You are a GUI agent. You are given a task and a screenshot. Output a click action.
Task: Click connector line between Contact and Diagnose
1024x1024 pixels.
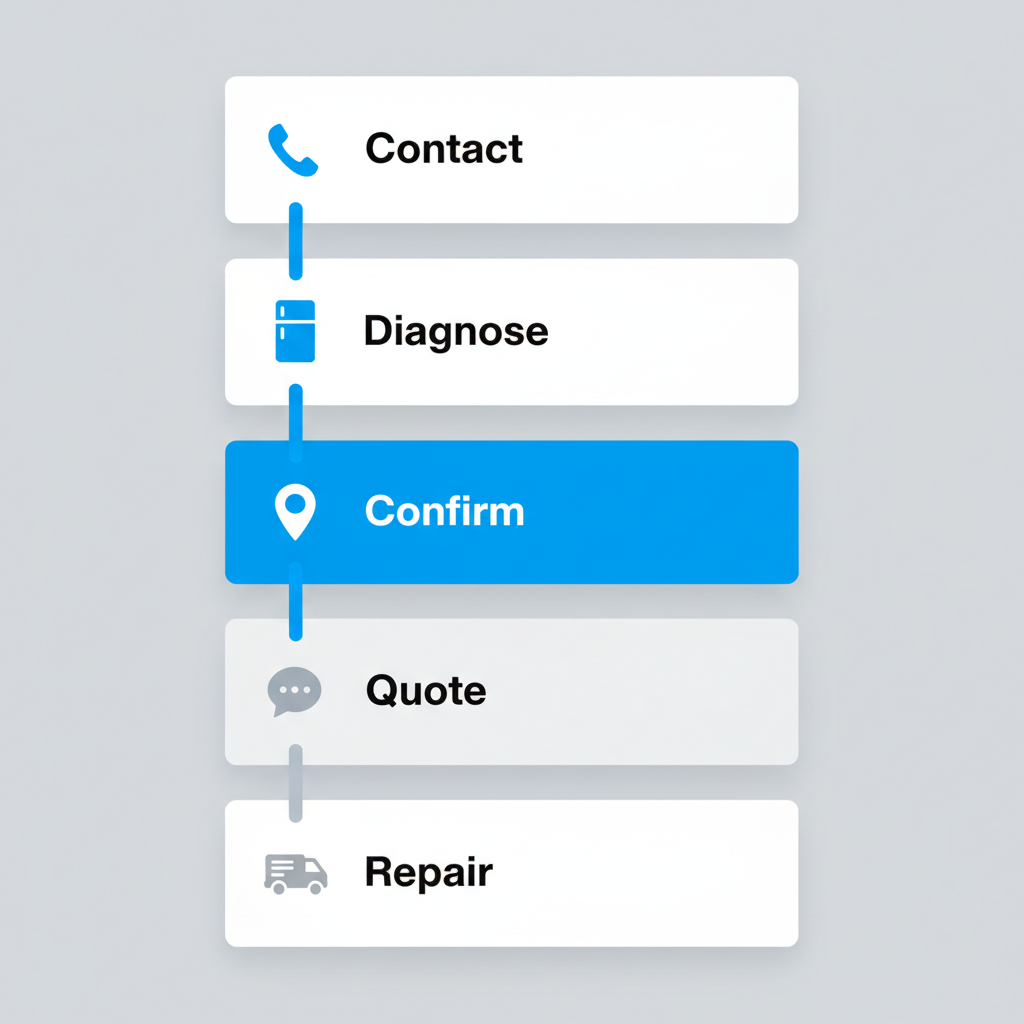pos(295,241)
